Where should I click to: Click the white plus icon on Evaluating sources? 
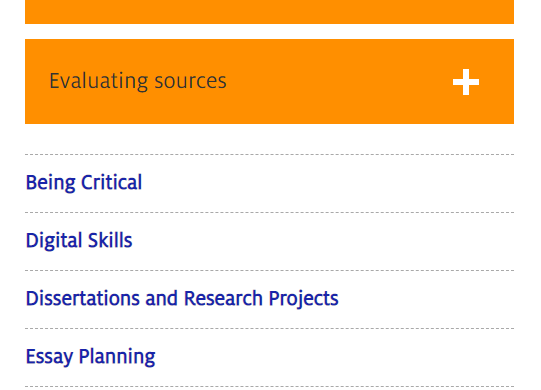point(466,82)
